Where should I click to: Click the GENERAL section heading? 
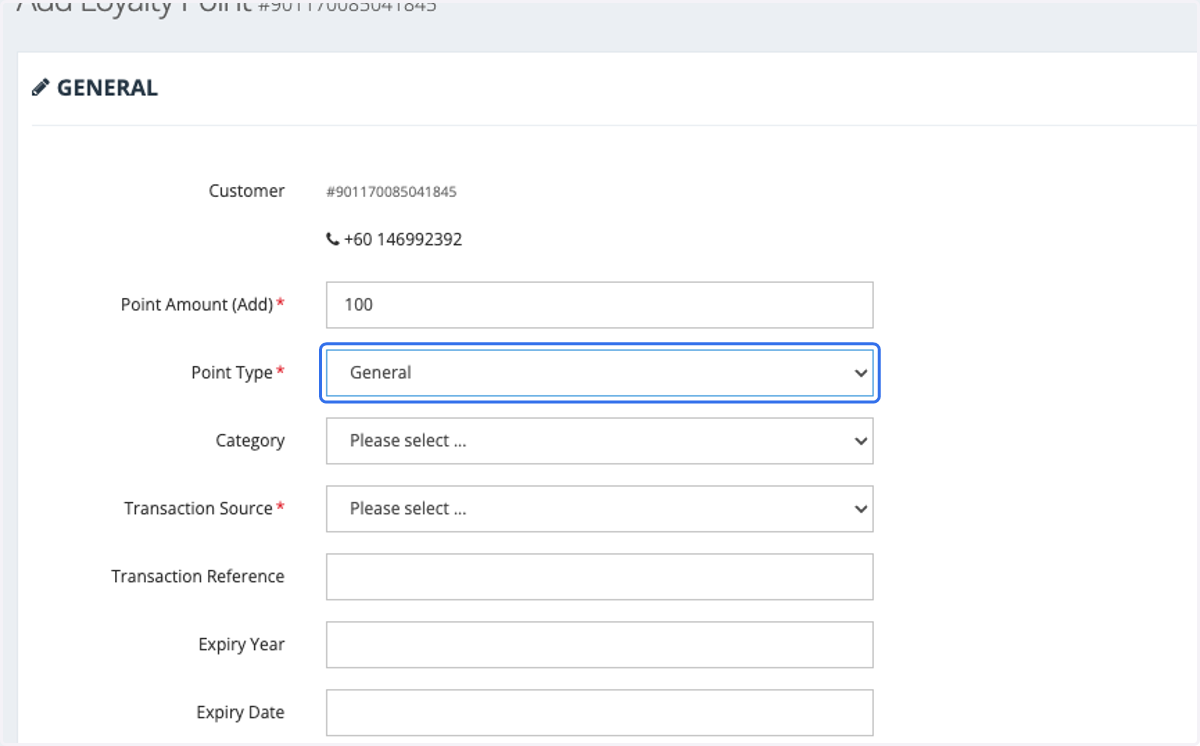pyautogui.click(x=107, y=88)
